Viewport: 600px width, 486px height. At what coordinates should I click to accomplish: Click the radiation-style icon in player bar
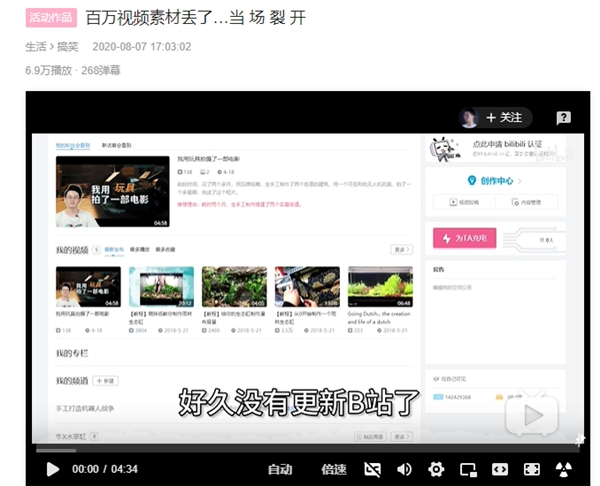click(x=565, y=469)
